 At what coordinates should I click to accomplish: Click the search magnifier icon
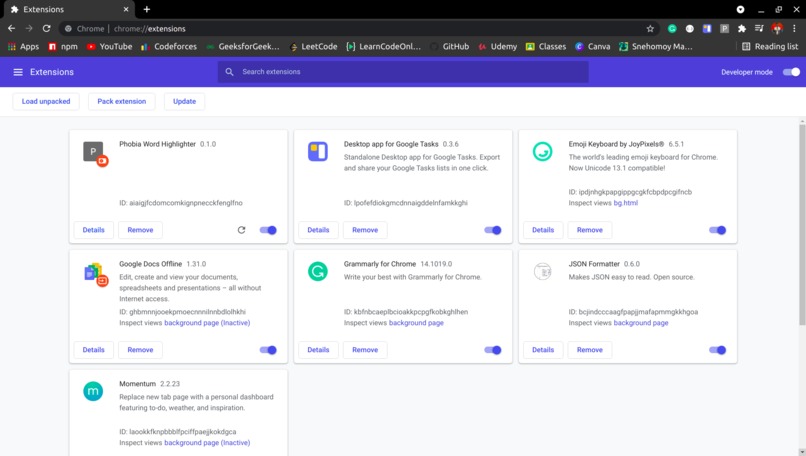click(x=229, y=72)
